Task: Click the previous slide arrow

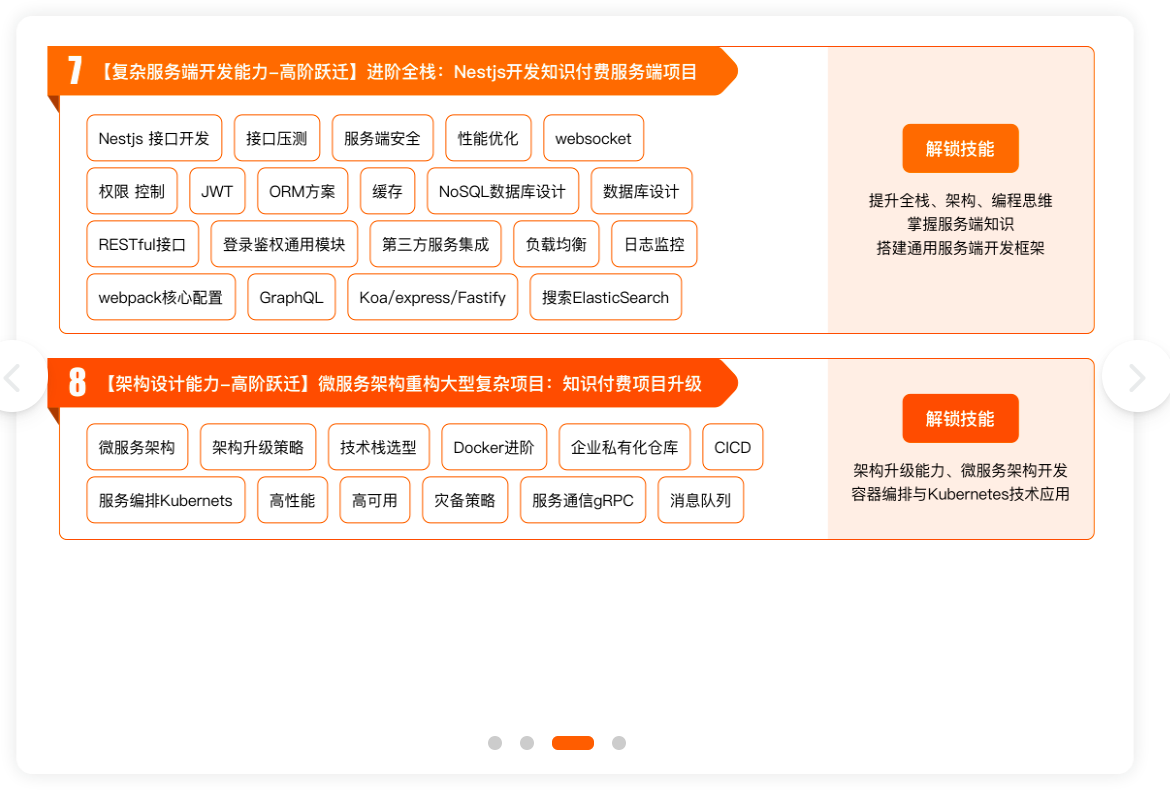Action: (x=14, y=377)
